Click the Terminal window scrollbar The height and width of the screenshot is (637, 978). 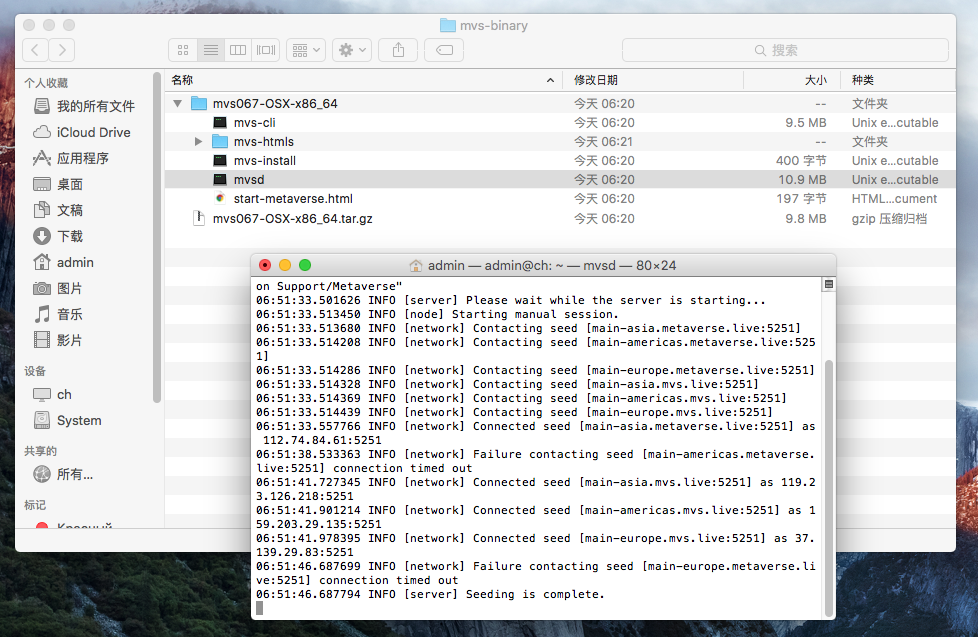point(829,487)
